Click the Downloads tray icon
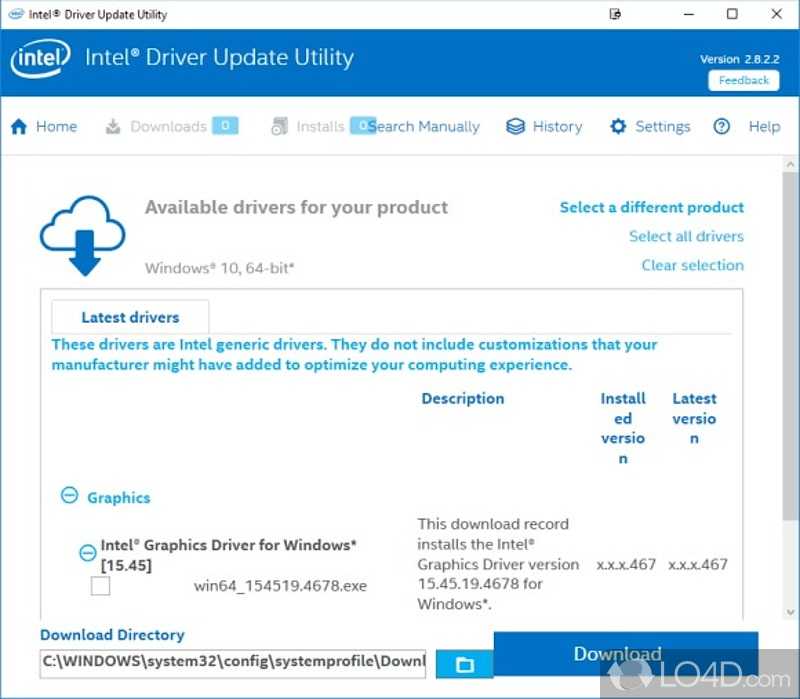 point(113,127)
